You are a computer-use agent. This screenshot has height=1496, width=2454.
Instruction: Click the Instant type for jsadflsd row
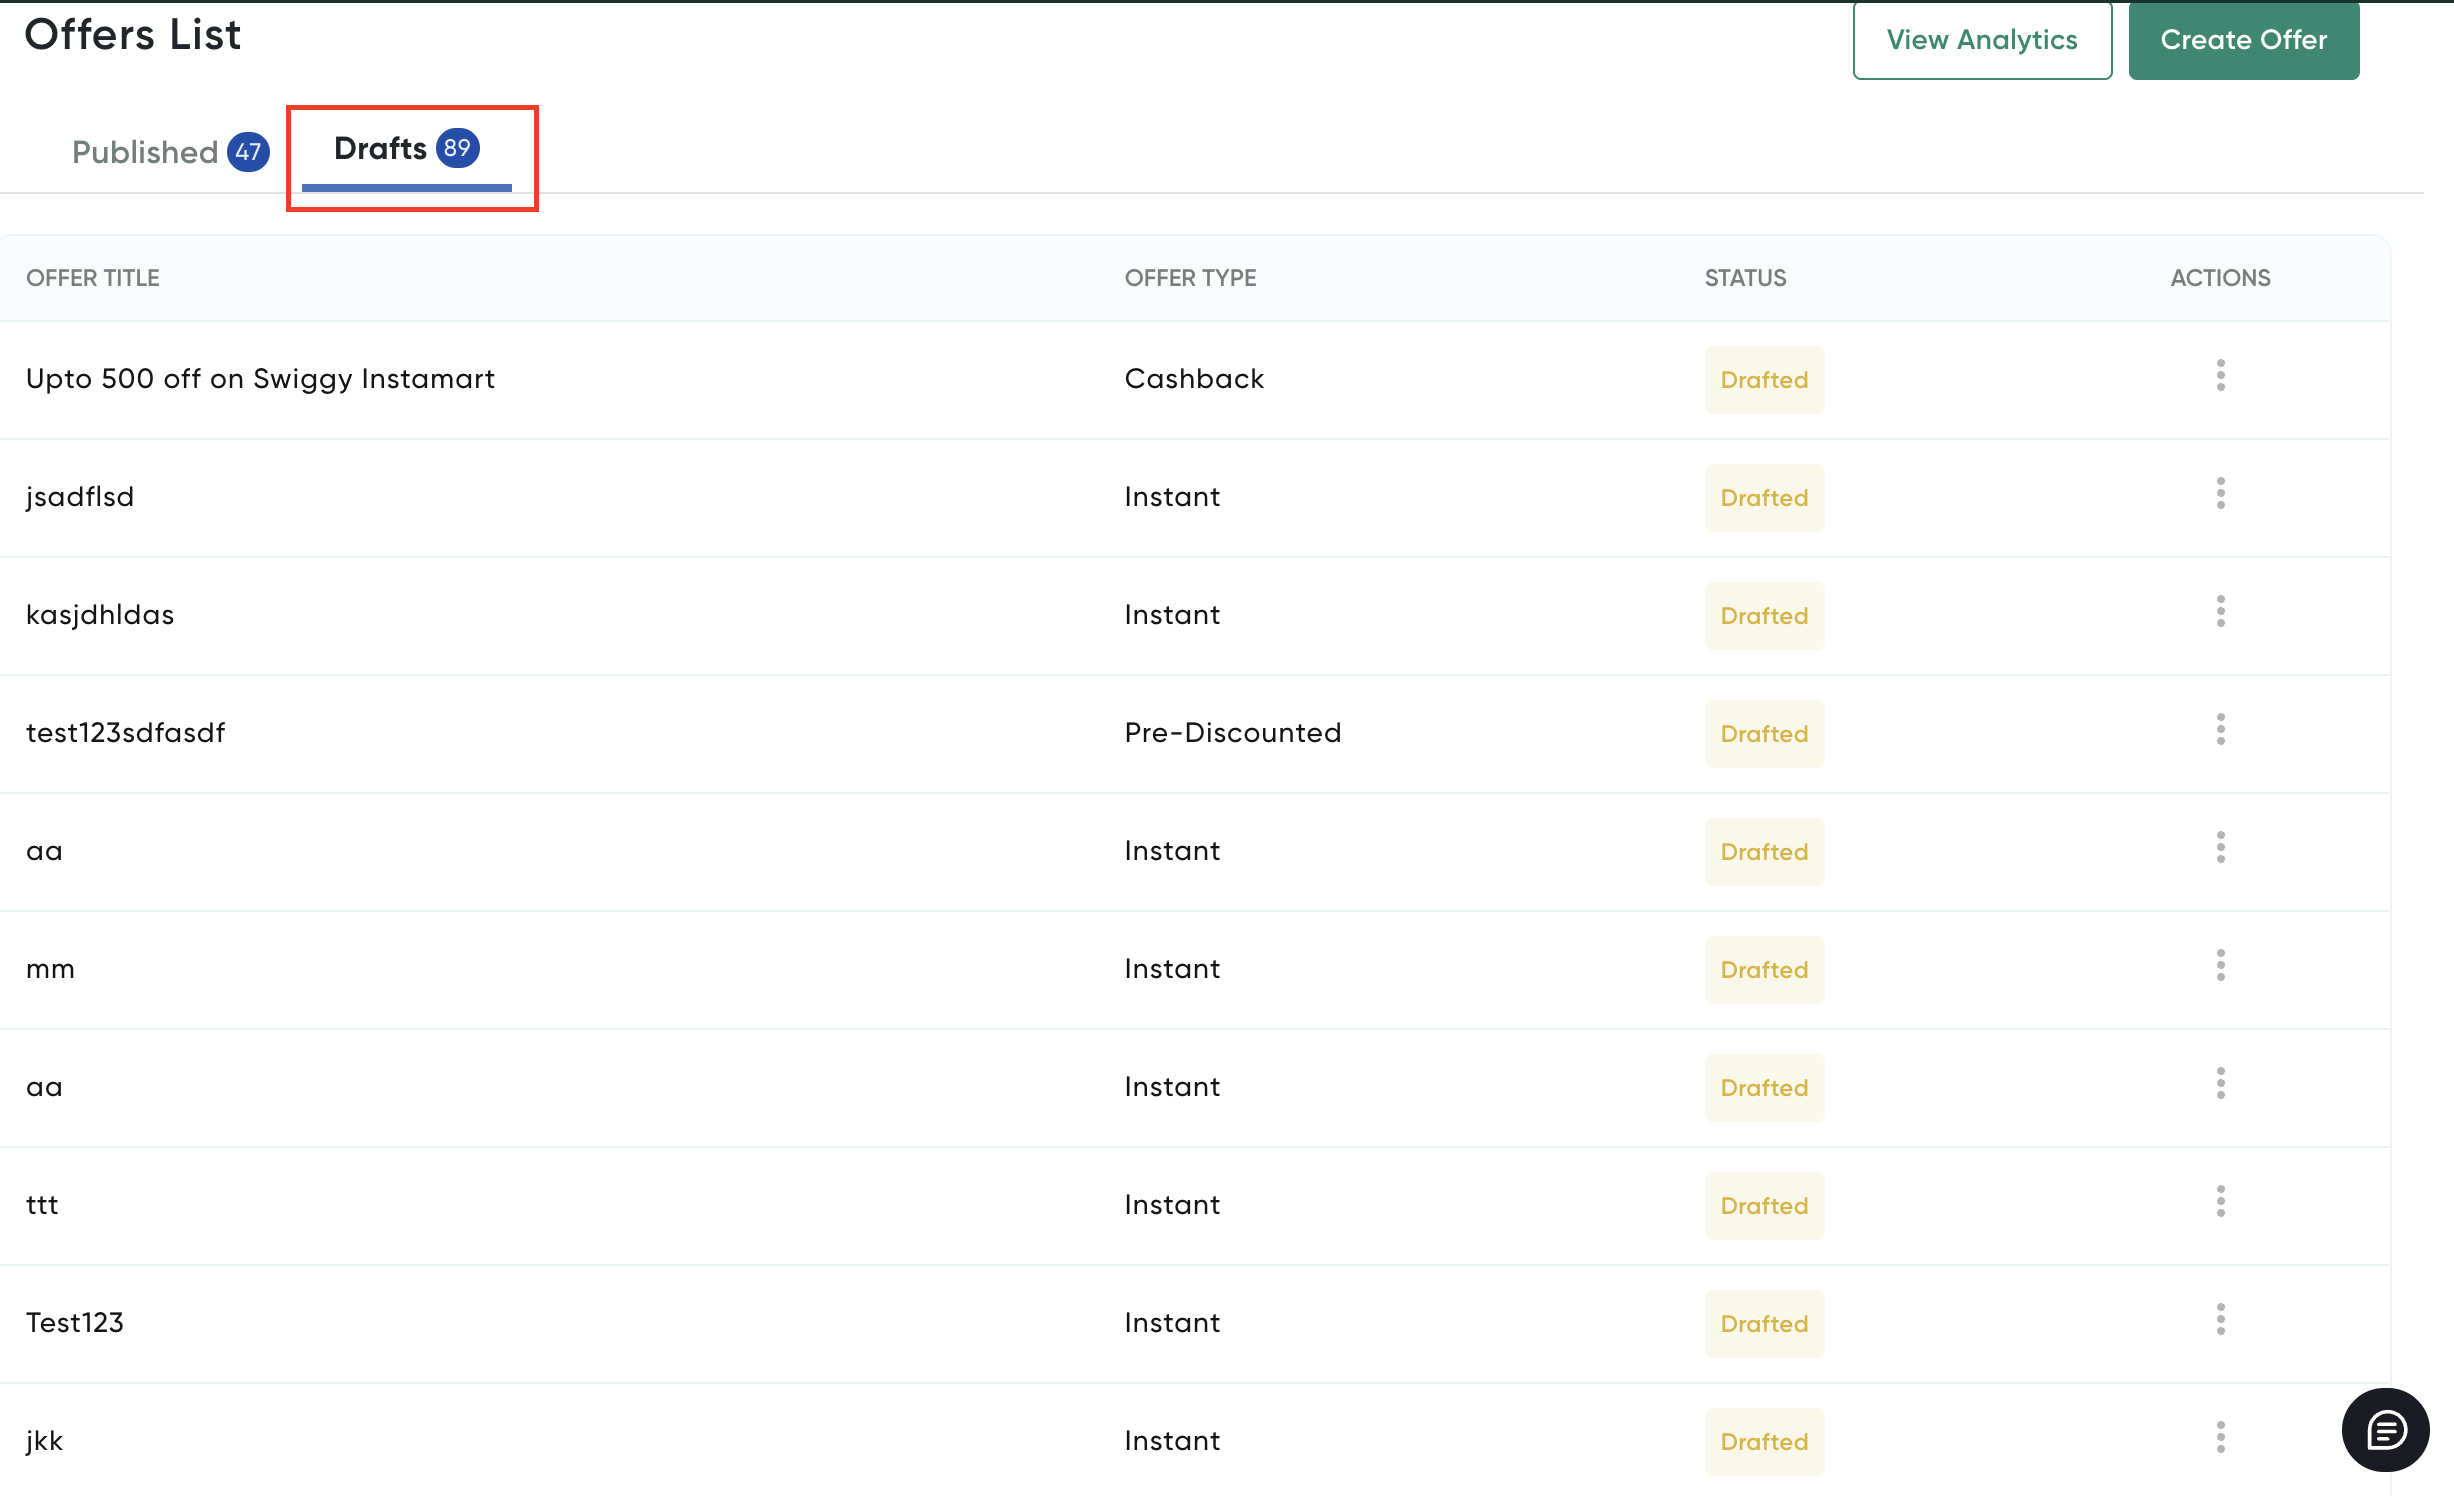point(1172,497)
